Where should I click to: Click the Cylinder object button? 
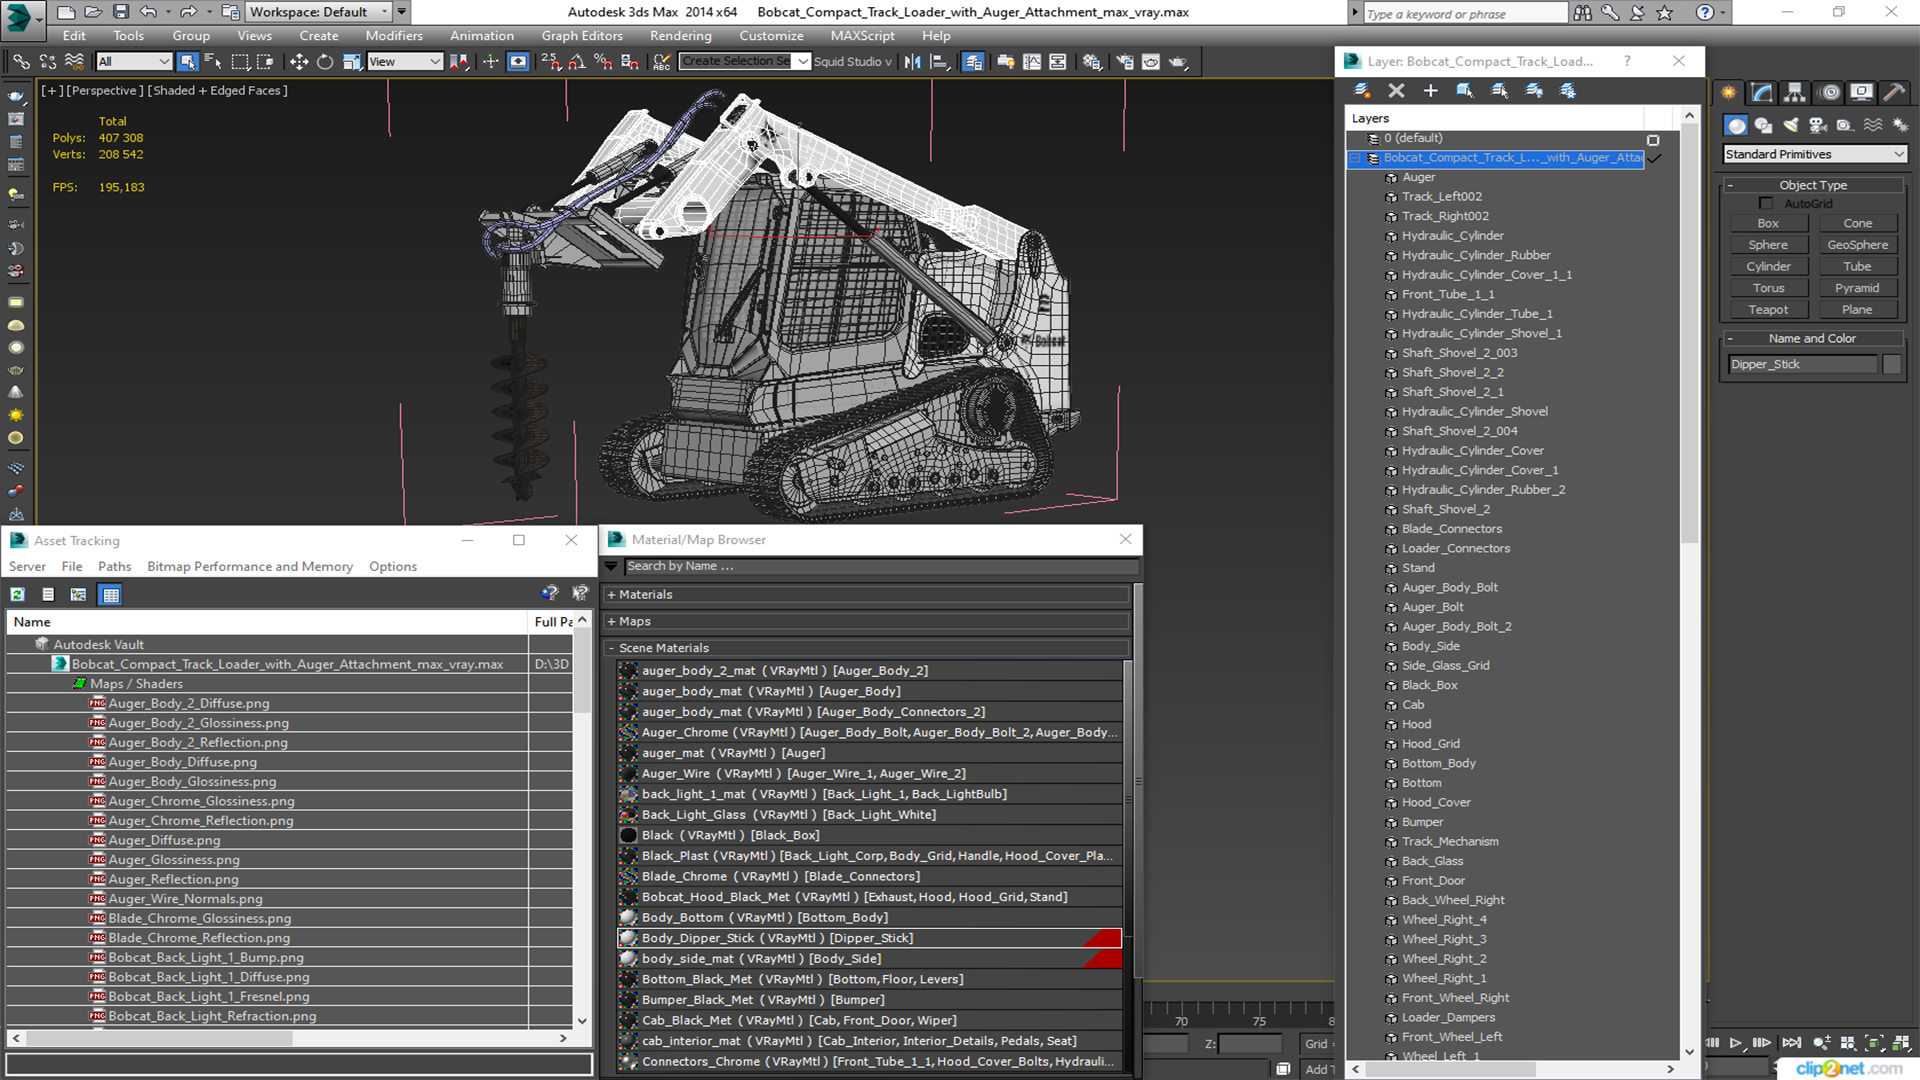coord(1768,267)
